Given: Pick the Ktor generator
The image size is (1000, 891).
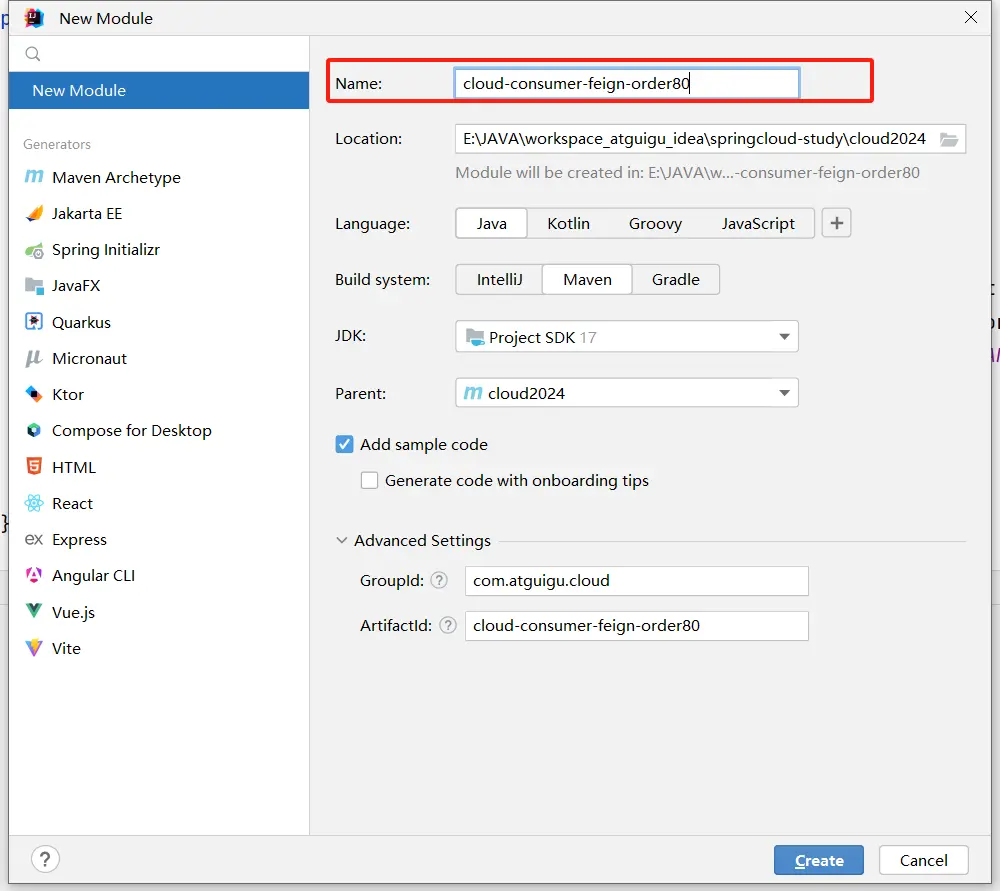Looking at the screenshot, I should coord(68,395).
